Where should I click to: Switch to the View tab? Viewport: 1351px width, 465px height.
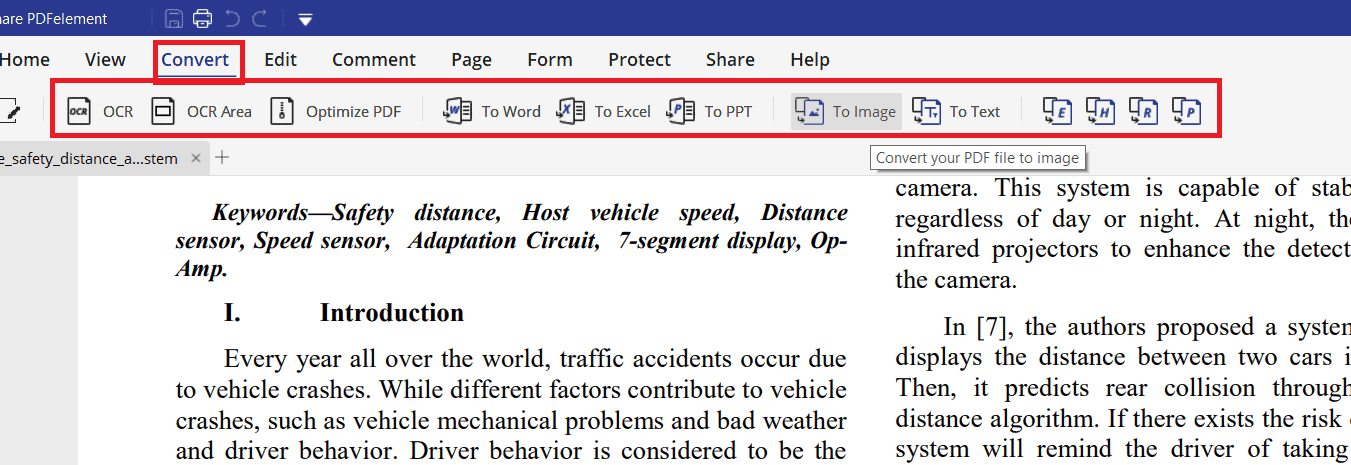coord(105,60)
